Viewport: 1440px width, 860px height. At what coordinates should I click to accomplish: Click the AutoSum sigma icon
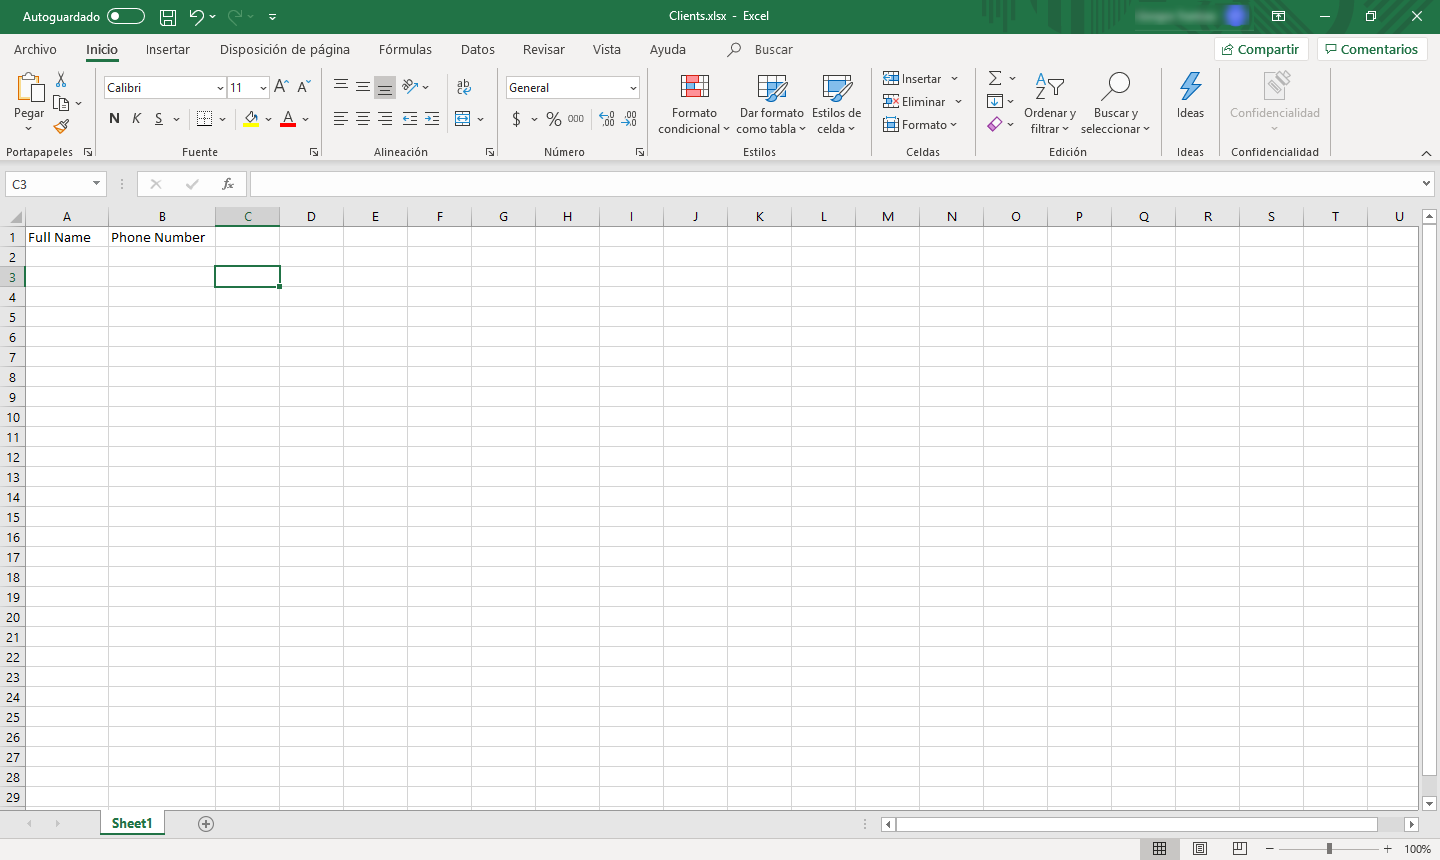pos(995,77)
